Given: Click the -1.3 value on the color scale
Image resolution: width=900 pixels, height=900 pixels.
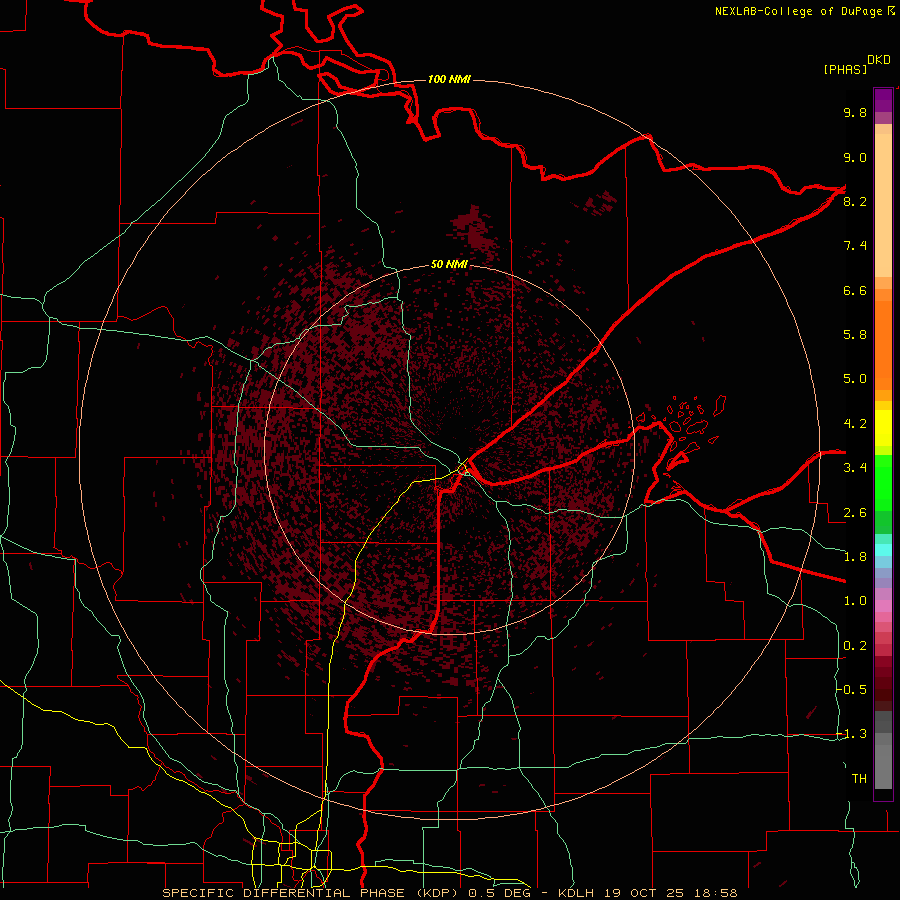Looking at the screenshot, I should 852,734.
